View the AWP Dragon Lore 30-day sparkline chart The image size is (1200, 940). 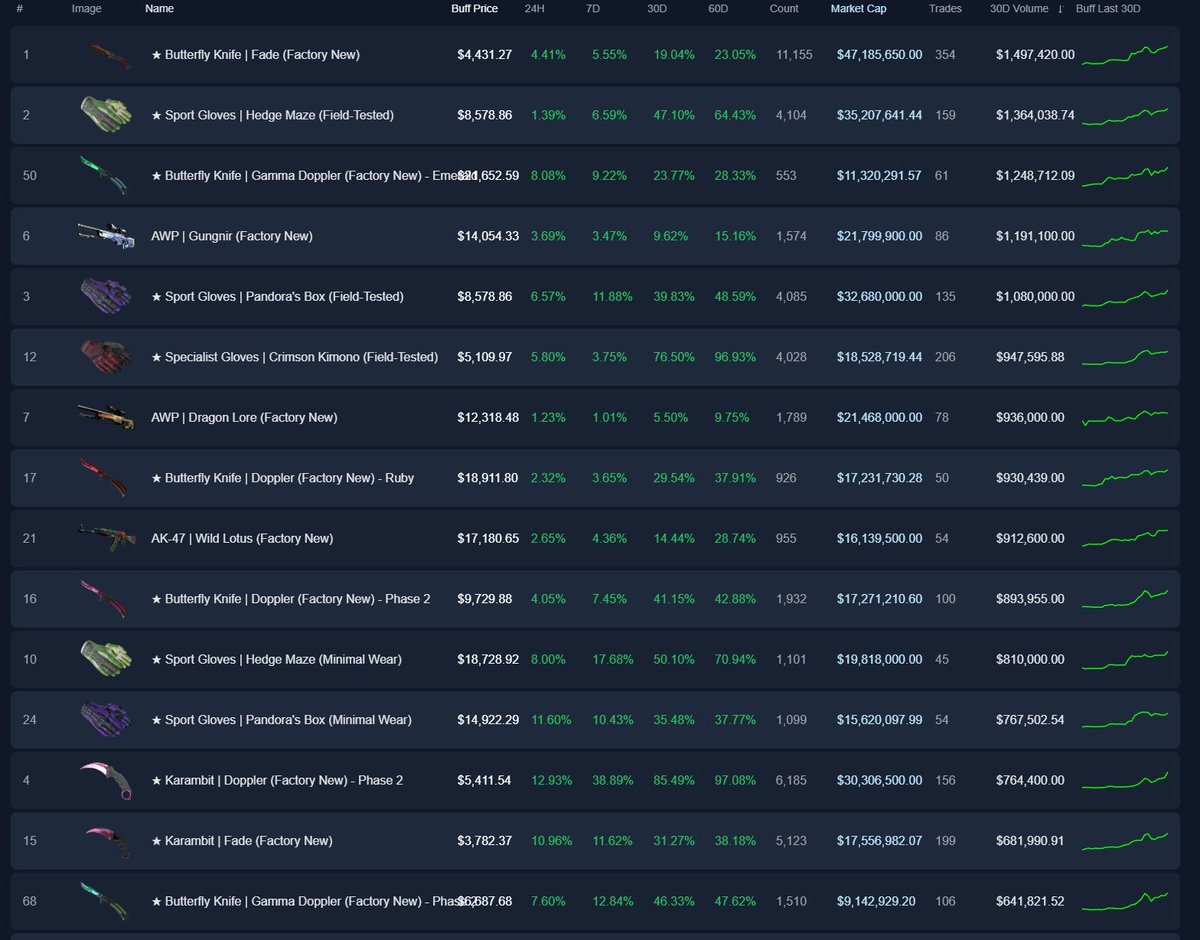1125,417
